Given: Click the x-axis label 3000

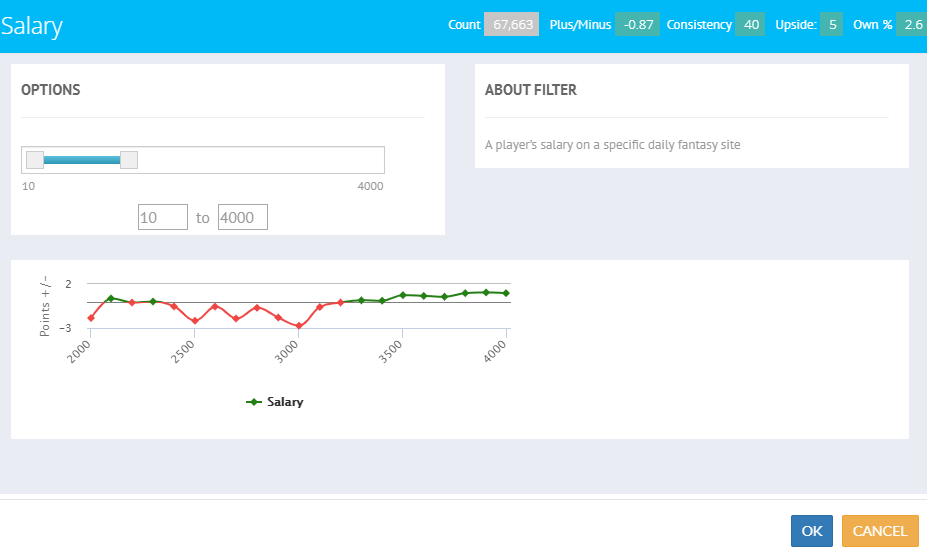Looking at the screenshot, I should [287, 352].
